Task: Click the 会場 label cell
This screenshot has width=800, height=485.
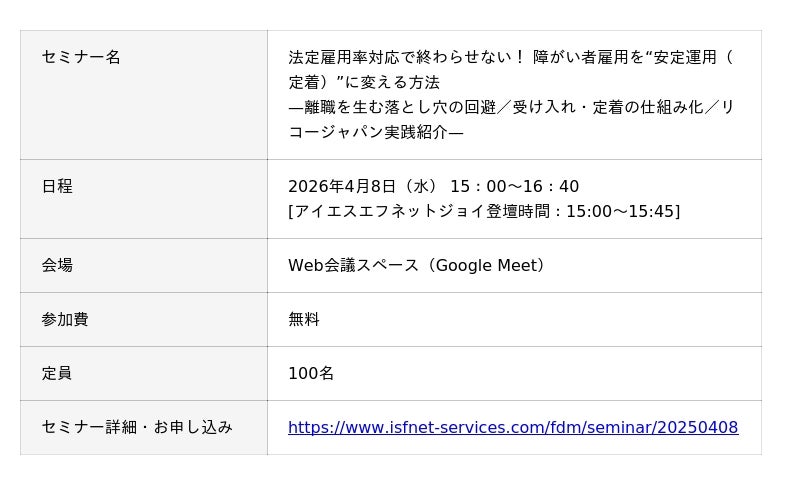Action: click(x=57, y=266)
